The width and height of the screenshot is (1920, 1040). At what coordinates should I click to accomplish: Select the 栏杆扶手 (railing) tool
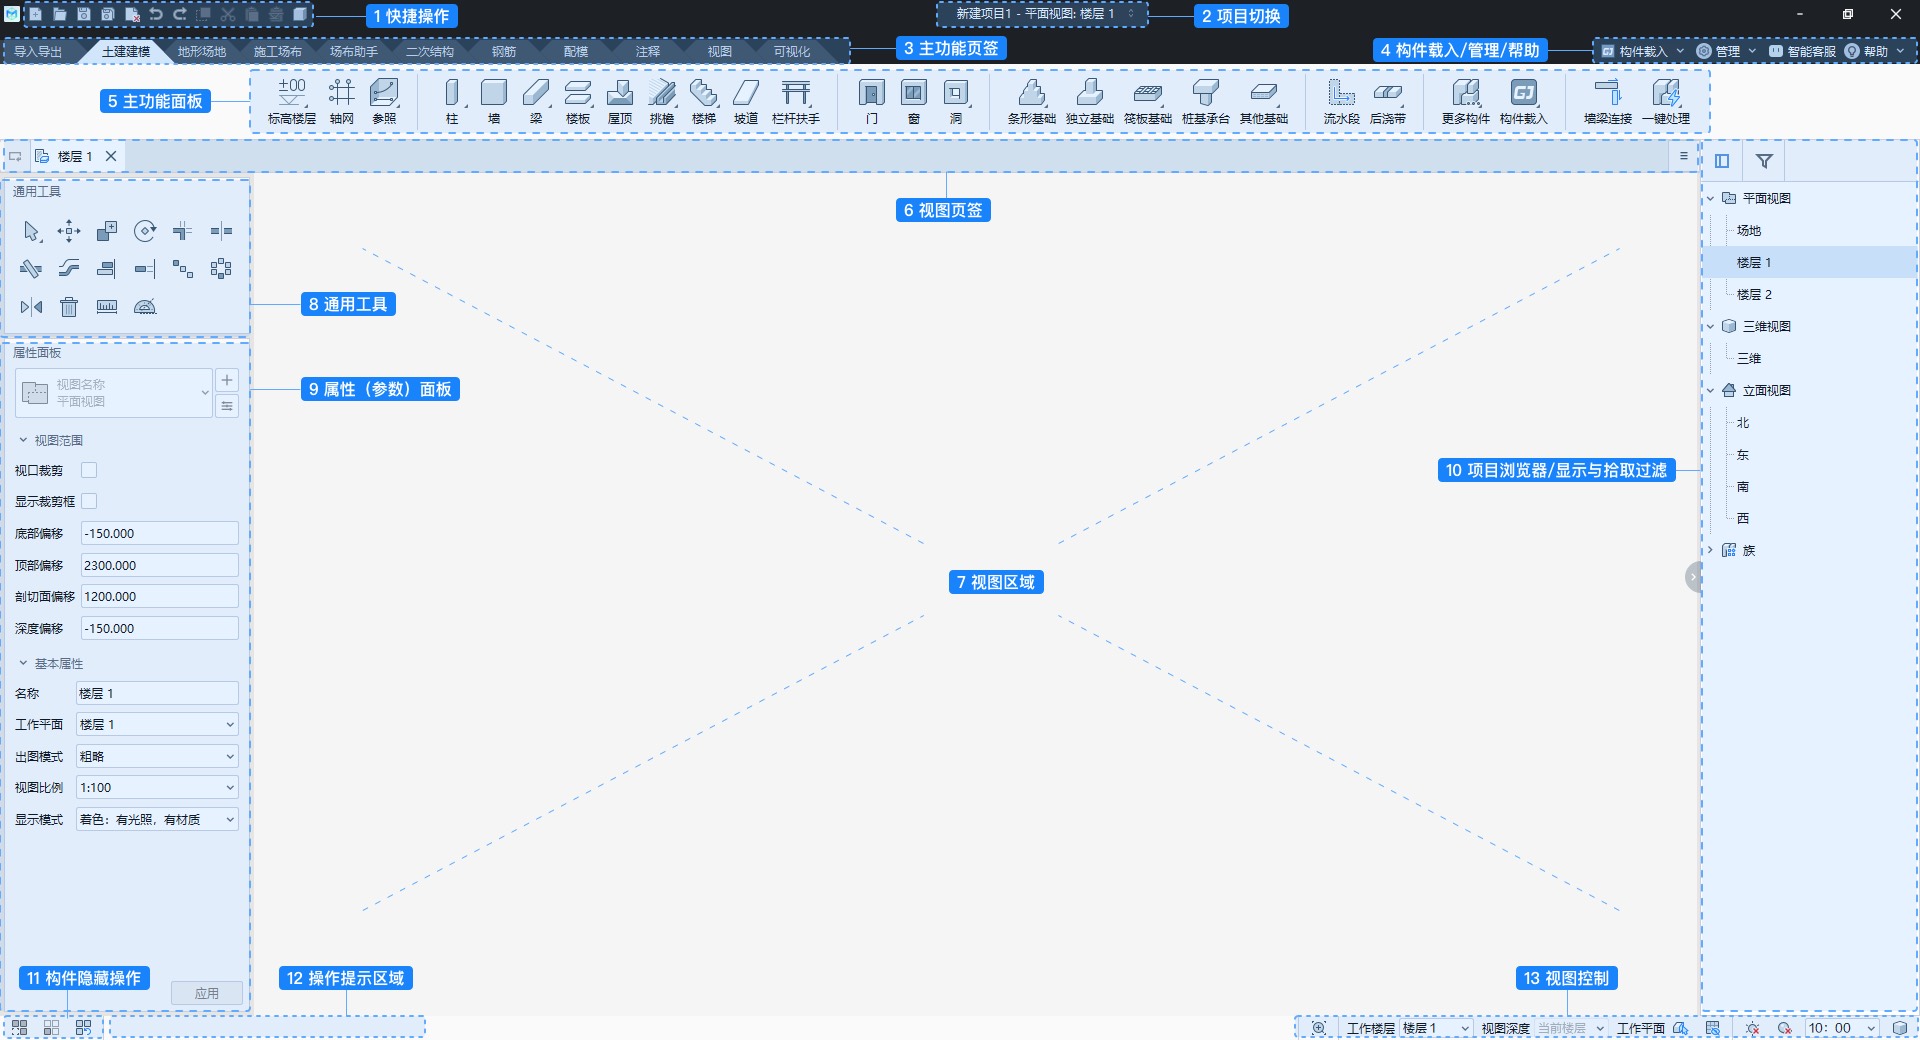[x=796, y=101]
